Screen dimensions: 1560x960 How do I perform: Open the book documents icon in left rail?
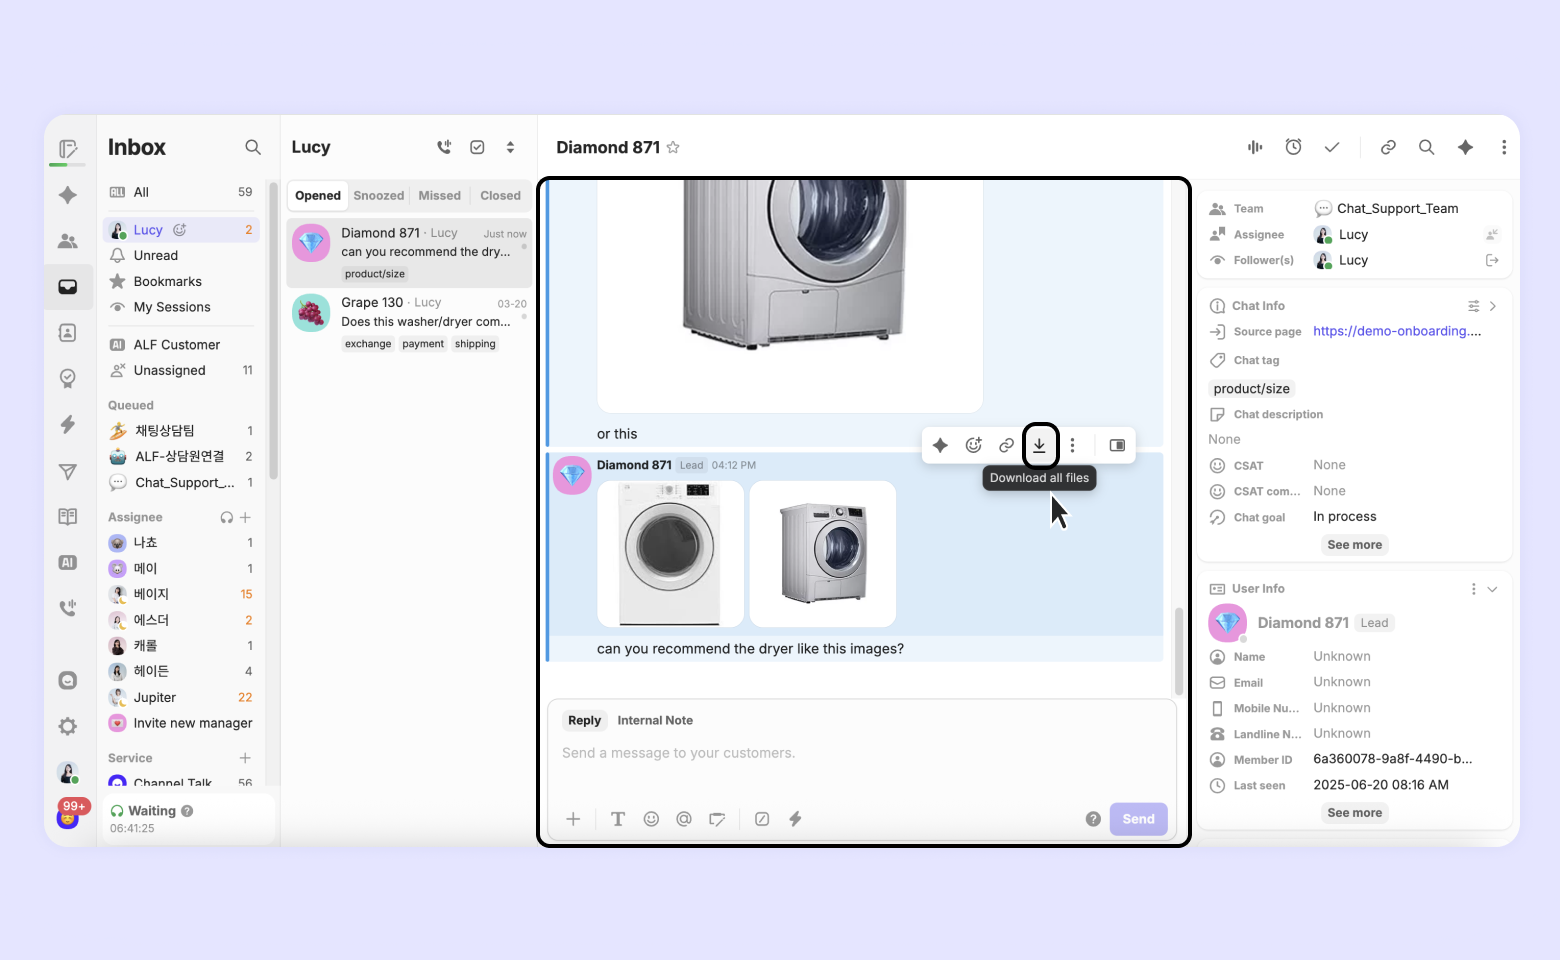pos(68,516)
